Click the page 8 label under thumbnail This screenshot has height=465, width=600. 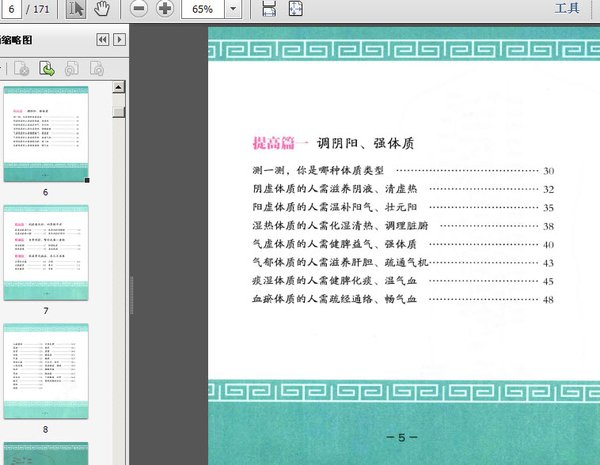[x=46, y=429]
